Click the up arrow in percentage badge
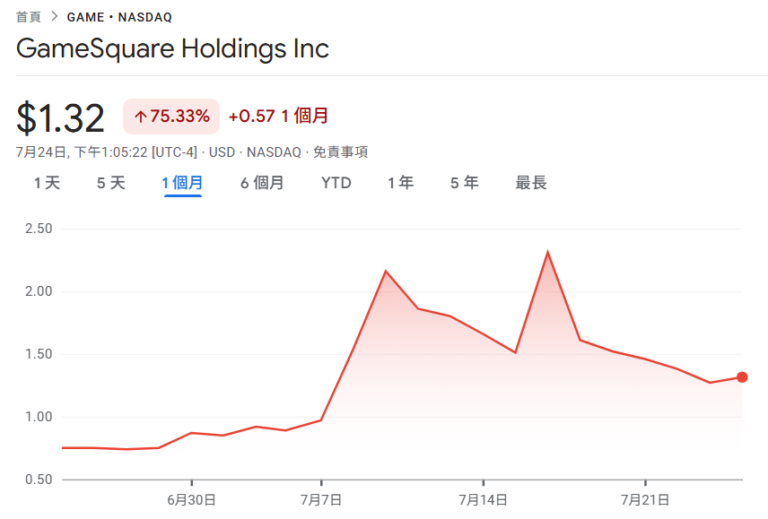Screen dimensions: 768x519 pyautogui.click(x=140, y=116)
